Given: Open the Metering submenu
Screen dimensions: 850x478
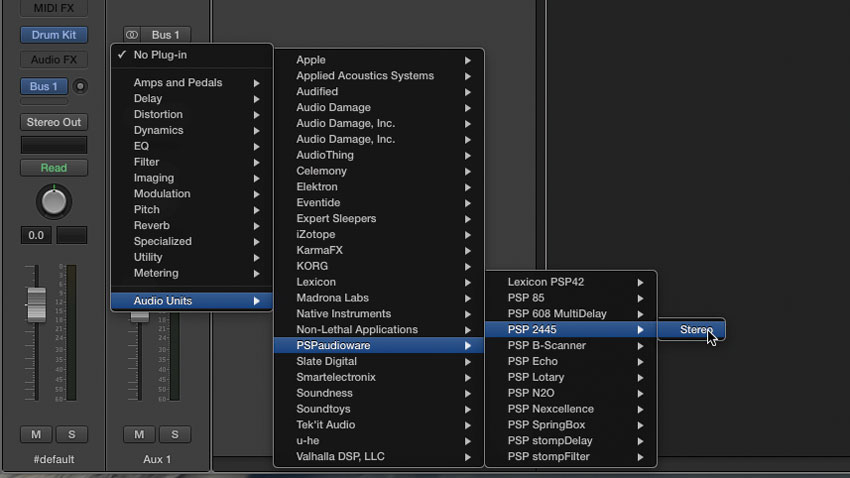Looking at the screenshot, I should pos(192,273).
